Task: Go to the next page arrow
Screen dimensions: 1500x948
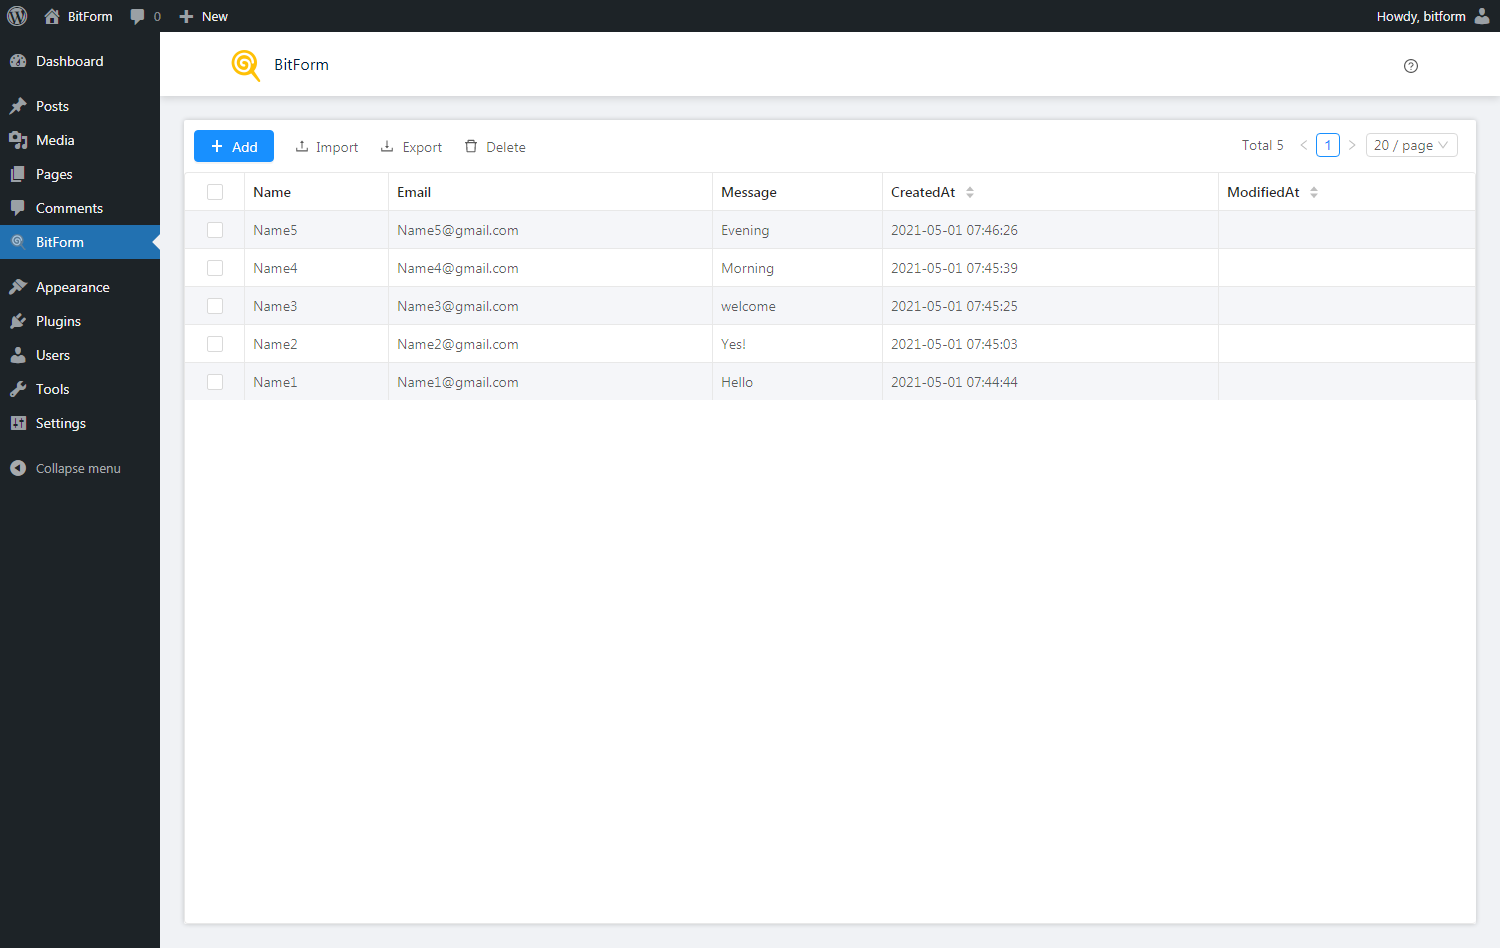Action: (x=1352, y=145)
